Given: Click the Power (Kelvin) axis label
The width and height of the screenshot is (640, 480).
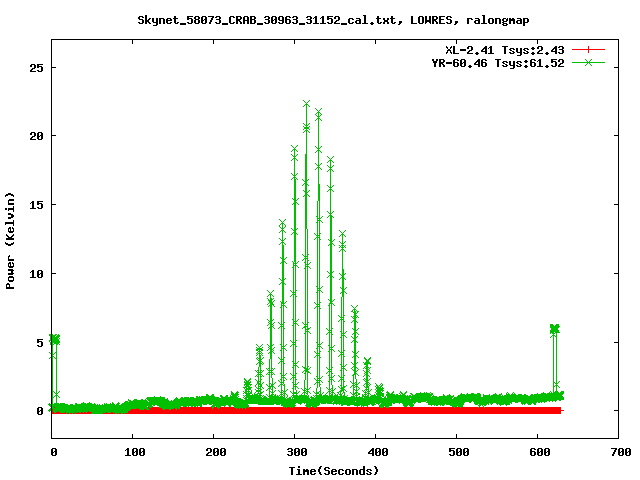Looking at the screenshot, I should pos(10,241).
